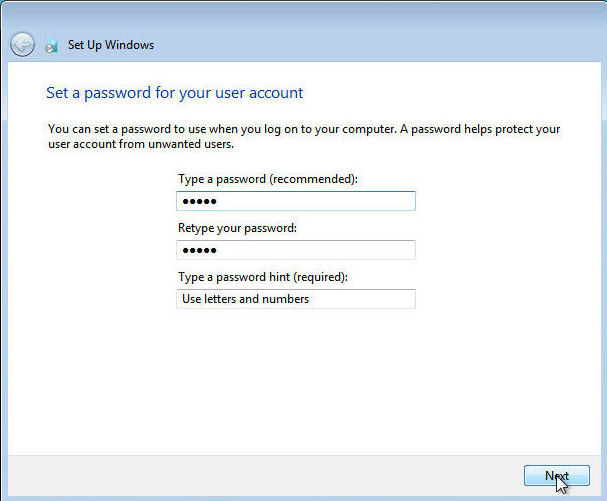Click Next to continue setup
607x501 pixels.
point(556,476)
